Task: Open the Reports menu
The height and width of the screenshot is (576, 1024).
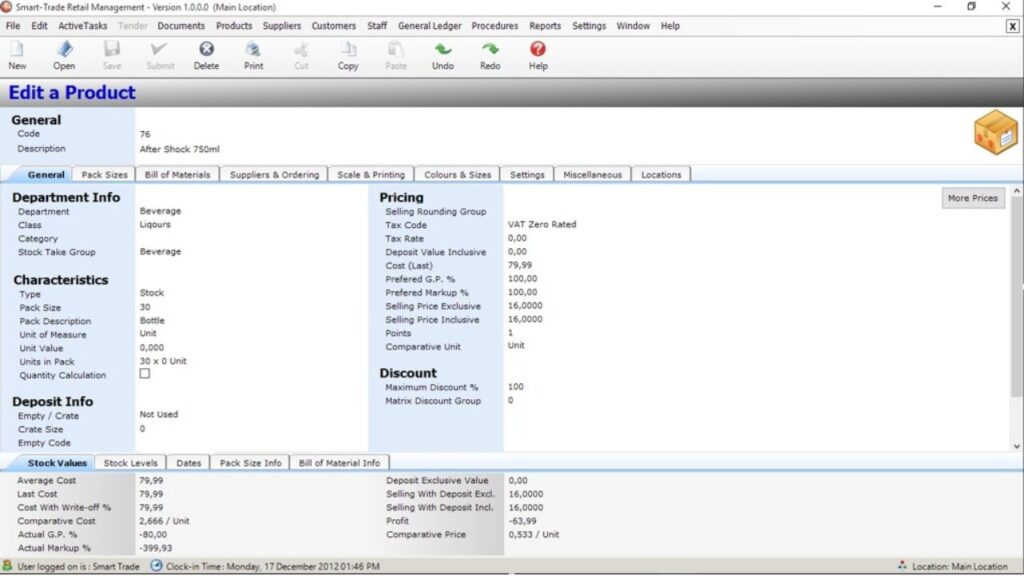Action: (x=546, y=26)
